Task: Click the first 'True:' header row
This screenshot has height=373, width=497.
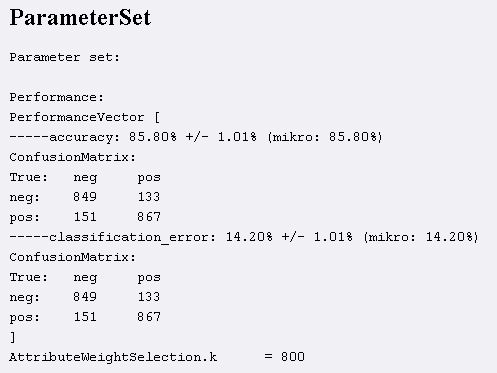Action: click(85, 177)
